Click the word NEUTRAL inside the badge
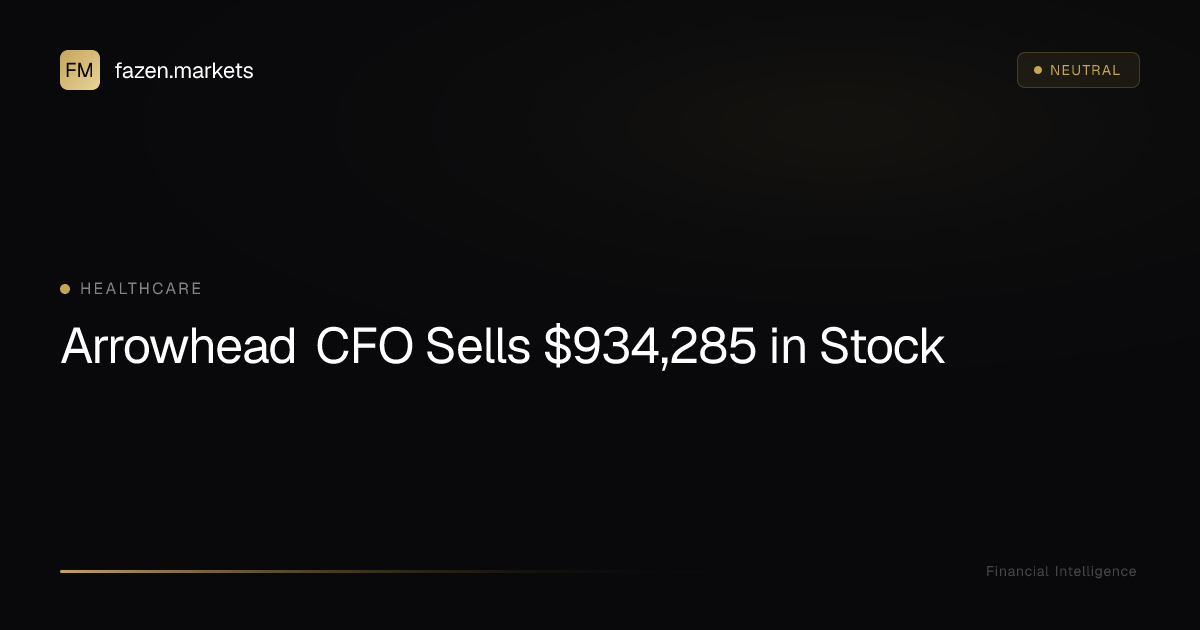The image size is (1200, 630). coord(1085,71)
